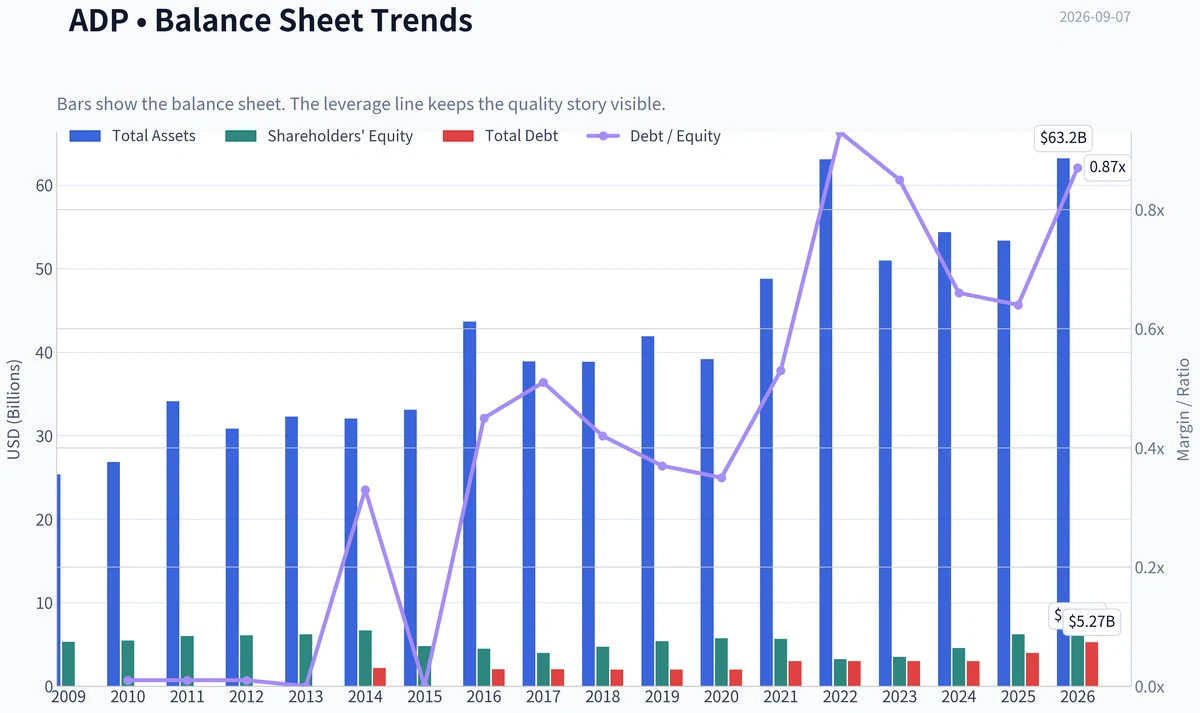The height and width of the screenshot is (713, 1200).
Task: Click the ADP Balance Sheet Trends title
Action: pyautogui.click(x=270, y=19)
